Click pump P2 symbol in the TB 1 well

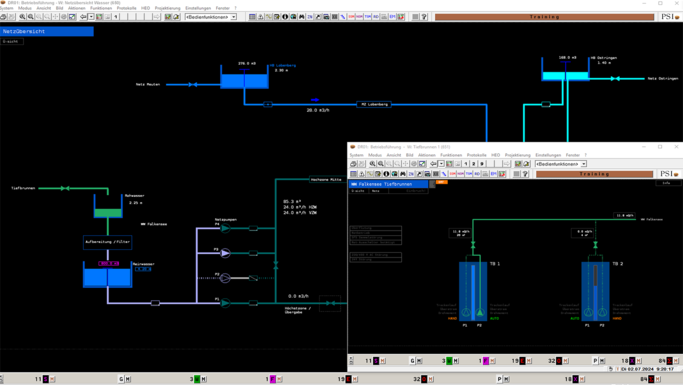tap(480, 312)
